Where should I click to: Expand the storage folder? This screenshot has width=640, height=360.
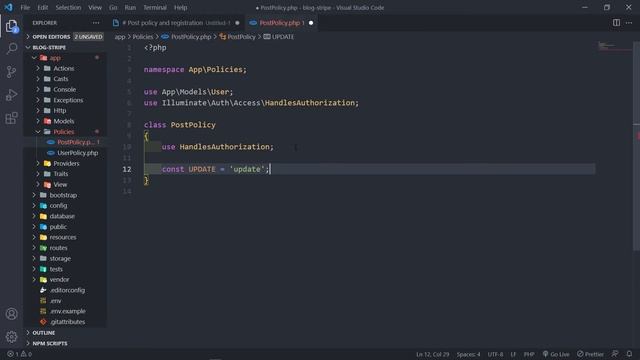point(60,258)
